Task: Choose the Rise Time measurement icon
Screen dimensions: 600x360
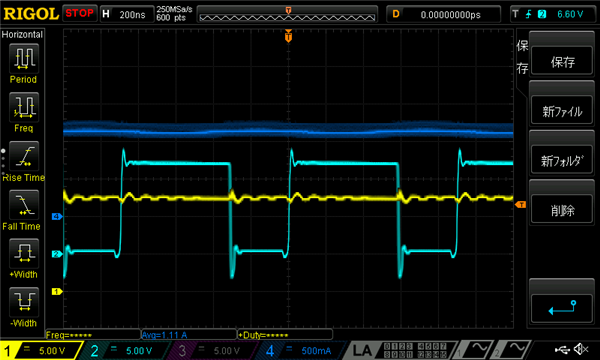Action: [24, 156]
